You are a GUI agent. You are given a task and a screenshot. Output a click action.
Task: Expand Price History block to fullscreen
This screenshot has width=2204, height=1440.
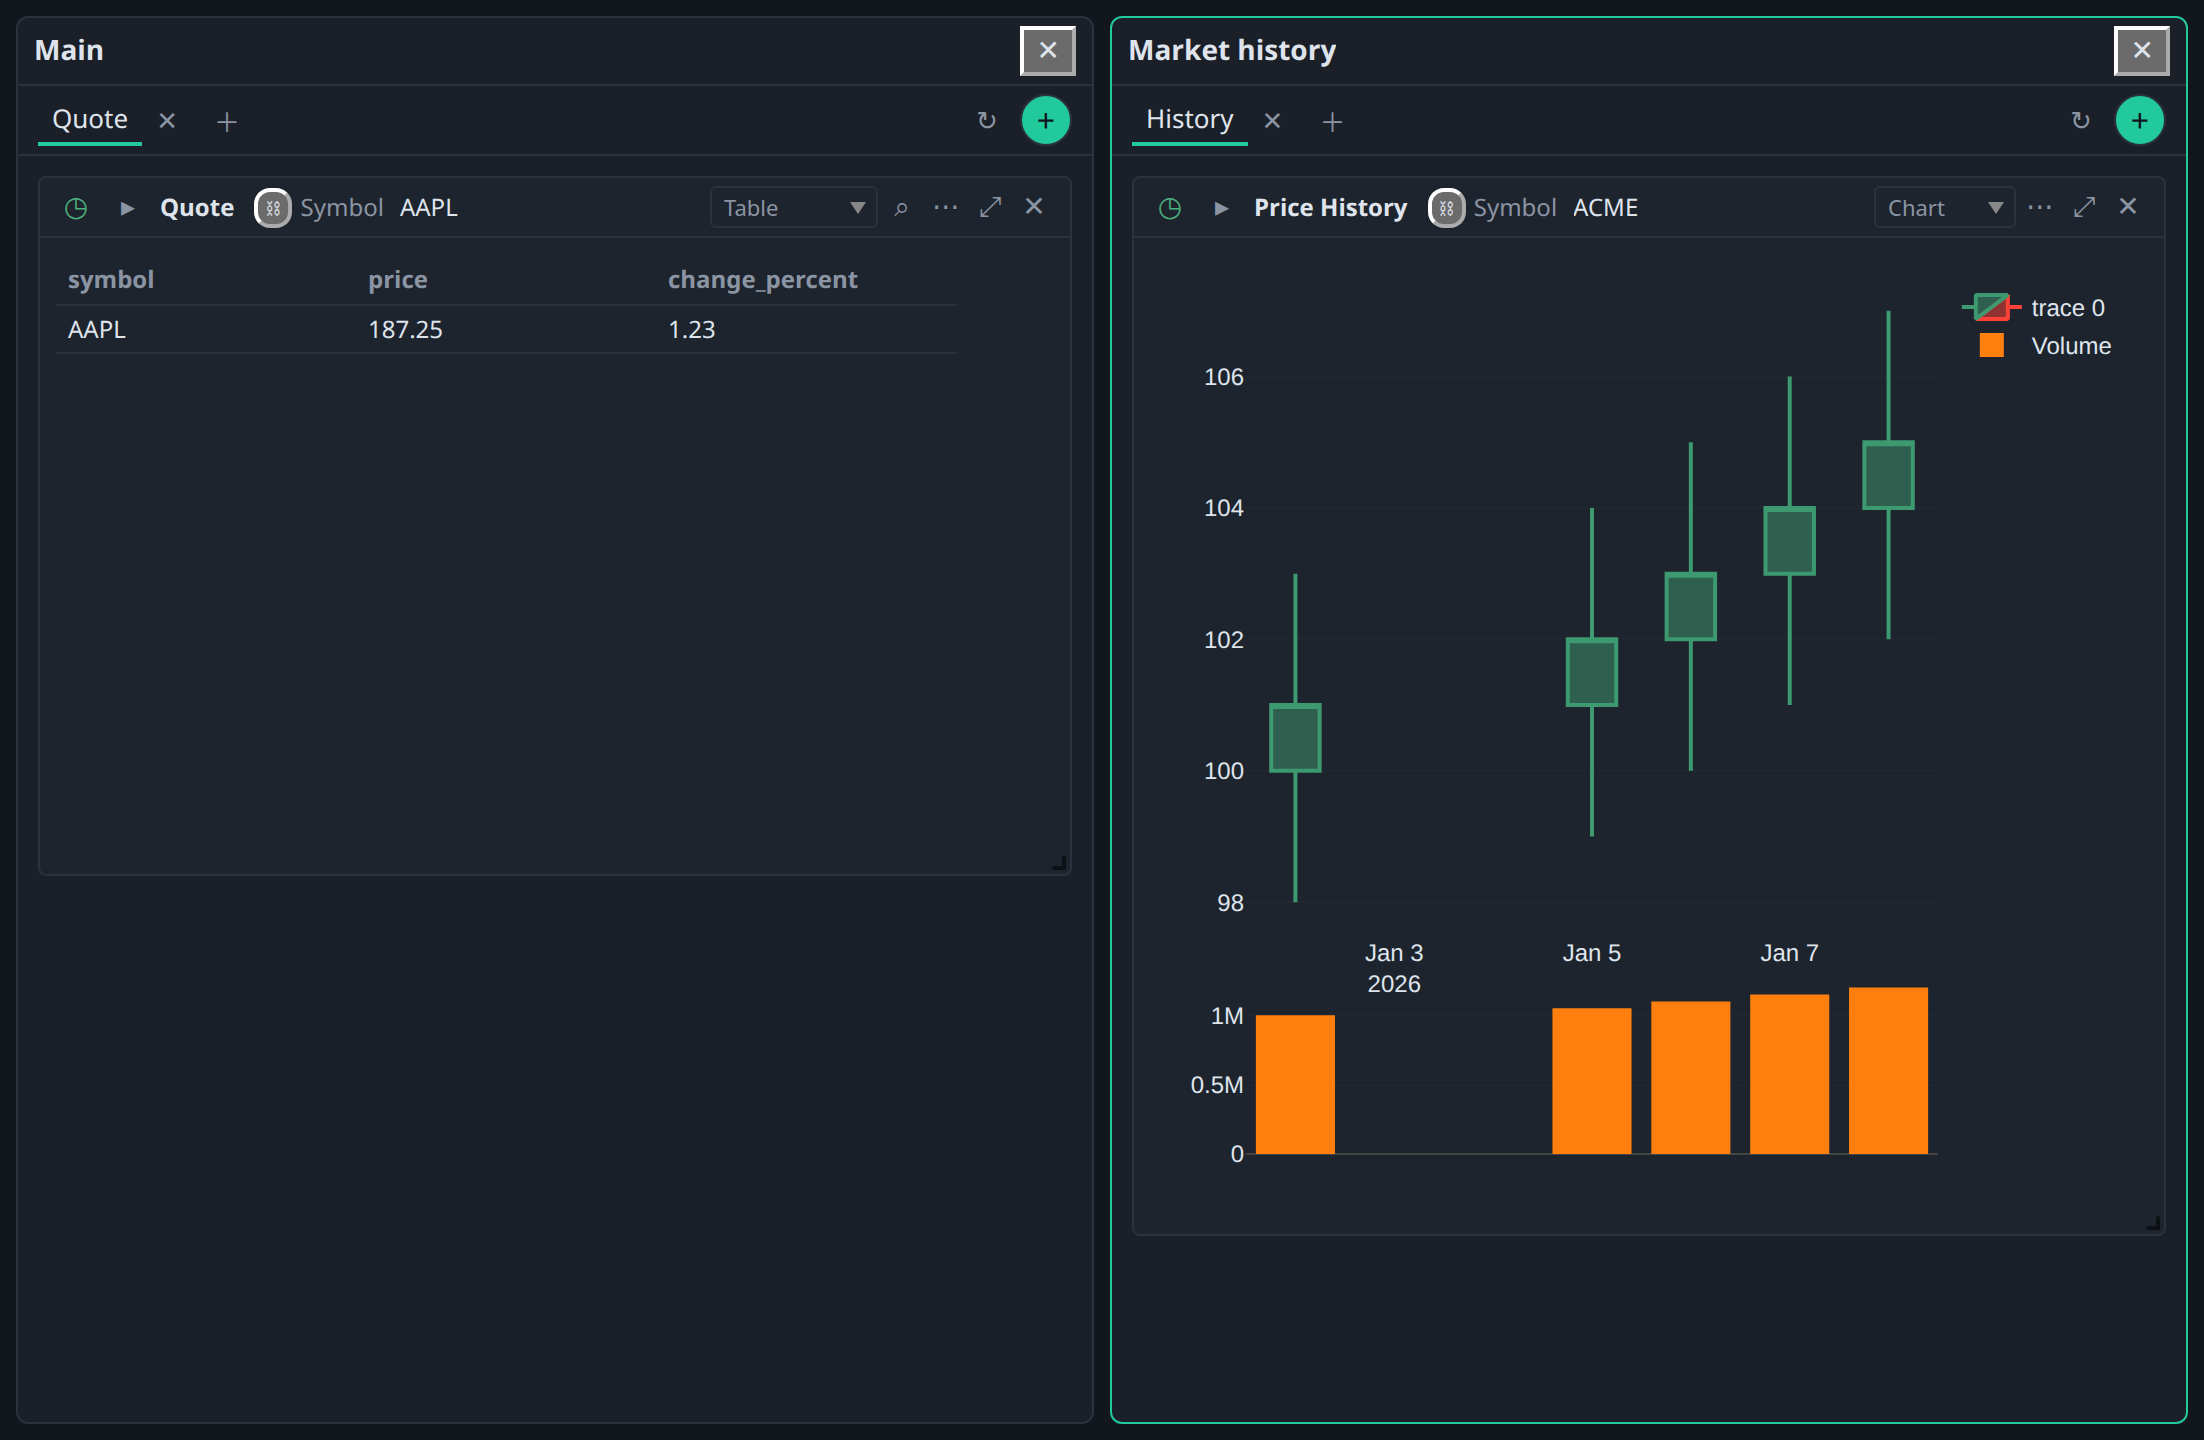click(2084, 207)
